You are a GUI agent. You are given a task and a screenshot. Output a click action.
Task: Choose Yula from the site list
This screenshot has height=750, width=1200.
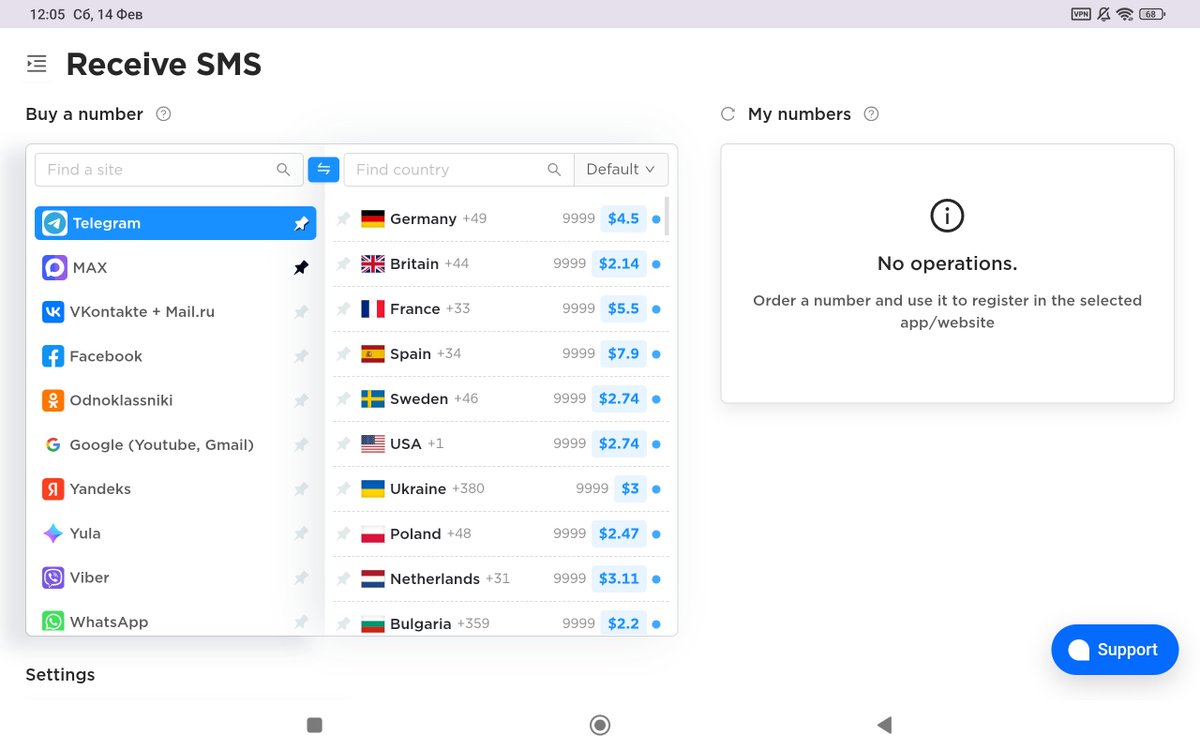[x=175, y=533]
